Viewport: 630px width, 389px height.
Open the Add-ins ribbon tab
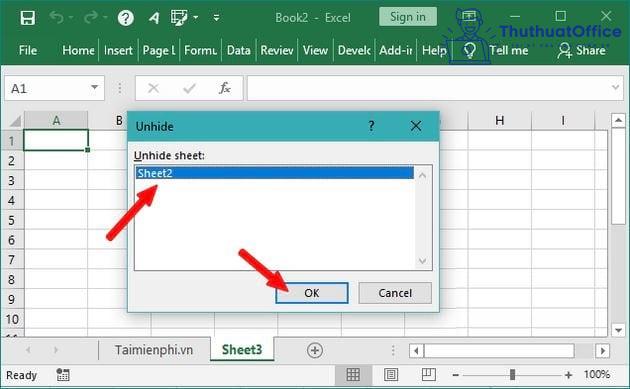point(396,50)
